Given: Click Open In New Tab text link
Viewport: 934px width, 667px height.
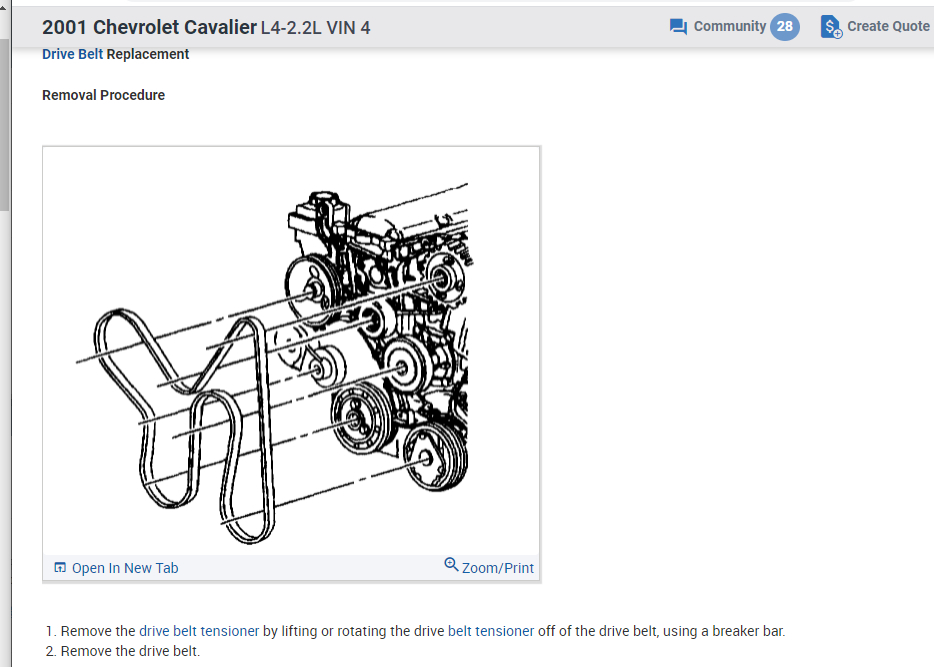Looking at the screenshot, I should point(125,568).
